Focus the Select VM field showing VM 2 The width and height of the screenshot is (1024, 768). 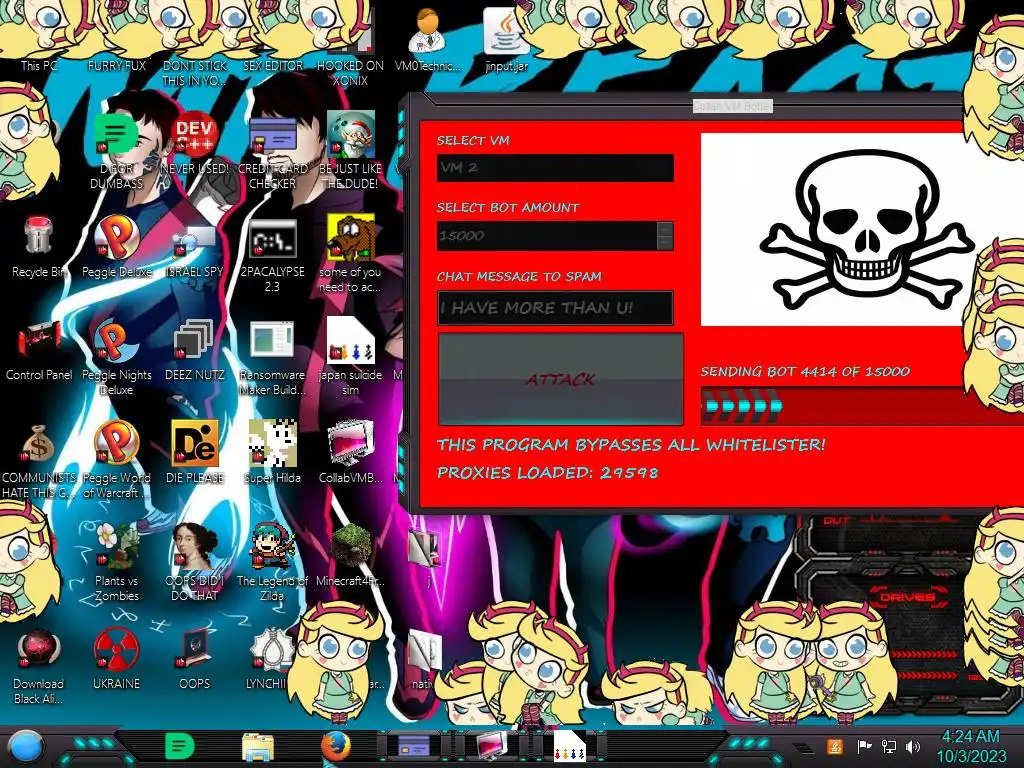click(x=555, y=168)
